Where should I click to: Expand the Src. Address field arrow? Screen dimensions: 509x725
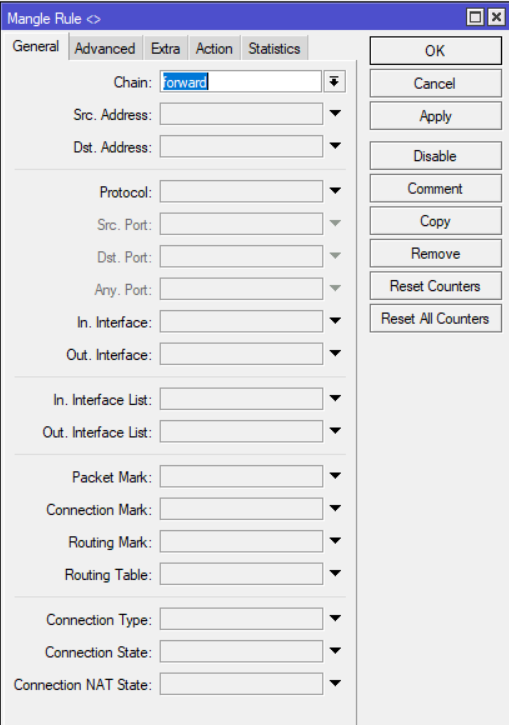(335, 113)
